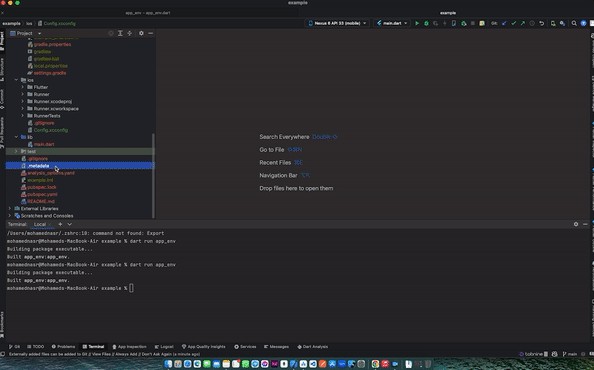Expand External Libraries node
This screenshot has height=370, width=594.
tap(9, 209)
